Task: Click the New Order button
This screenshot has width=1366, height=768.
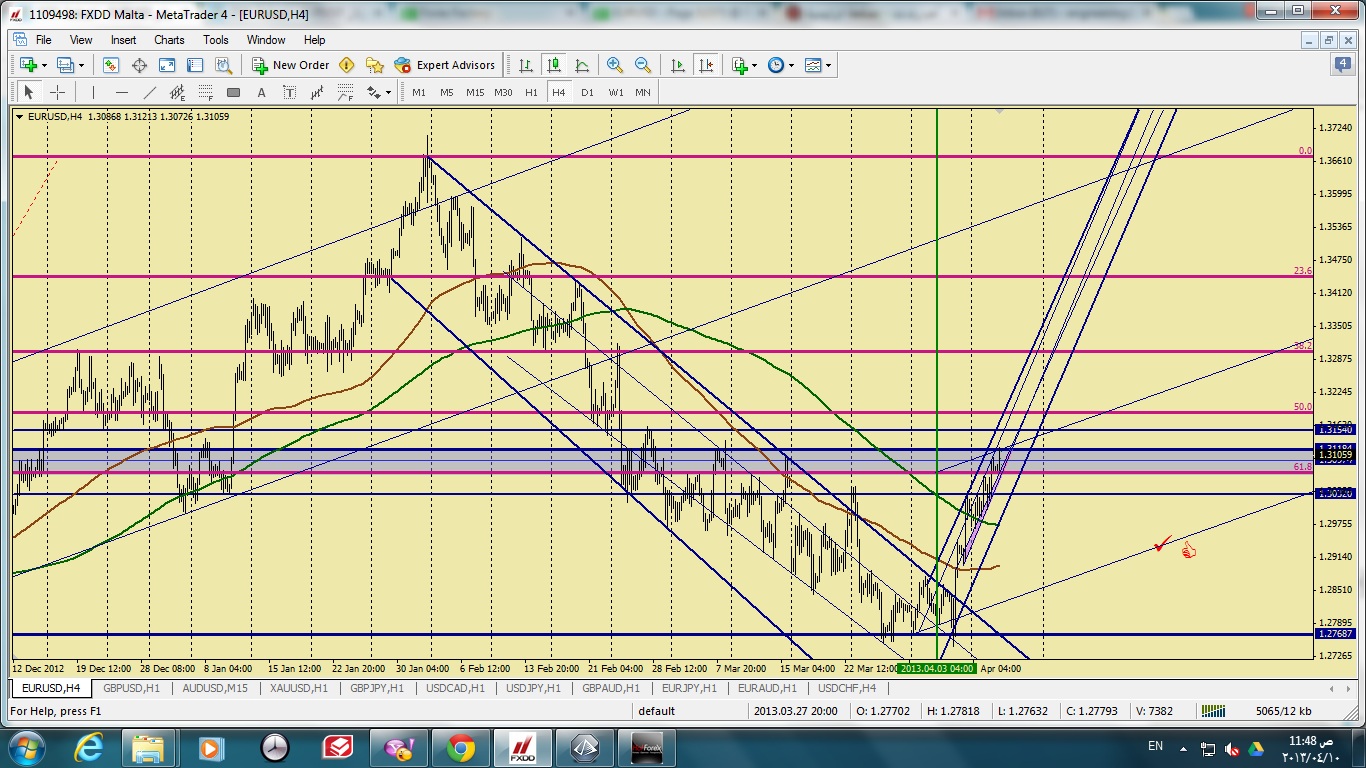Action: tap(291, 65)
